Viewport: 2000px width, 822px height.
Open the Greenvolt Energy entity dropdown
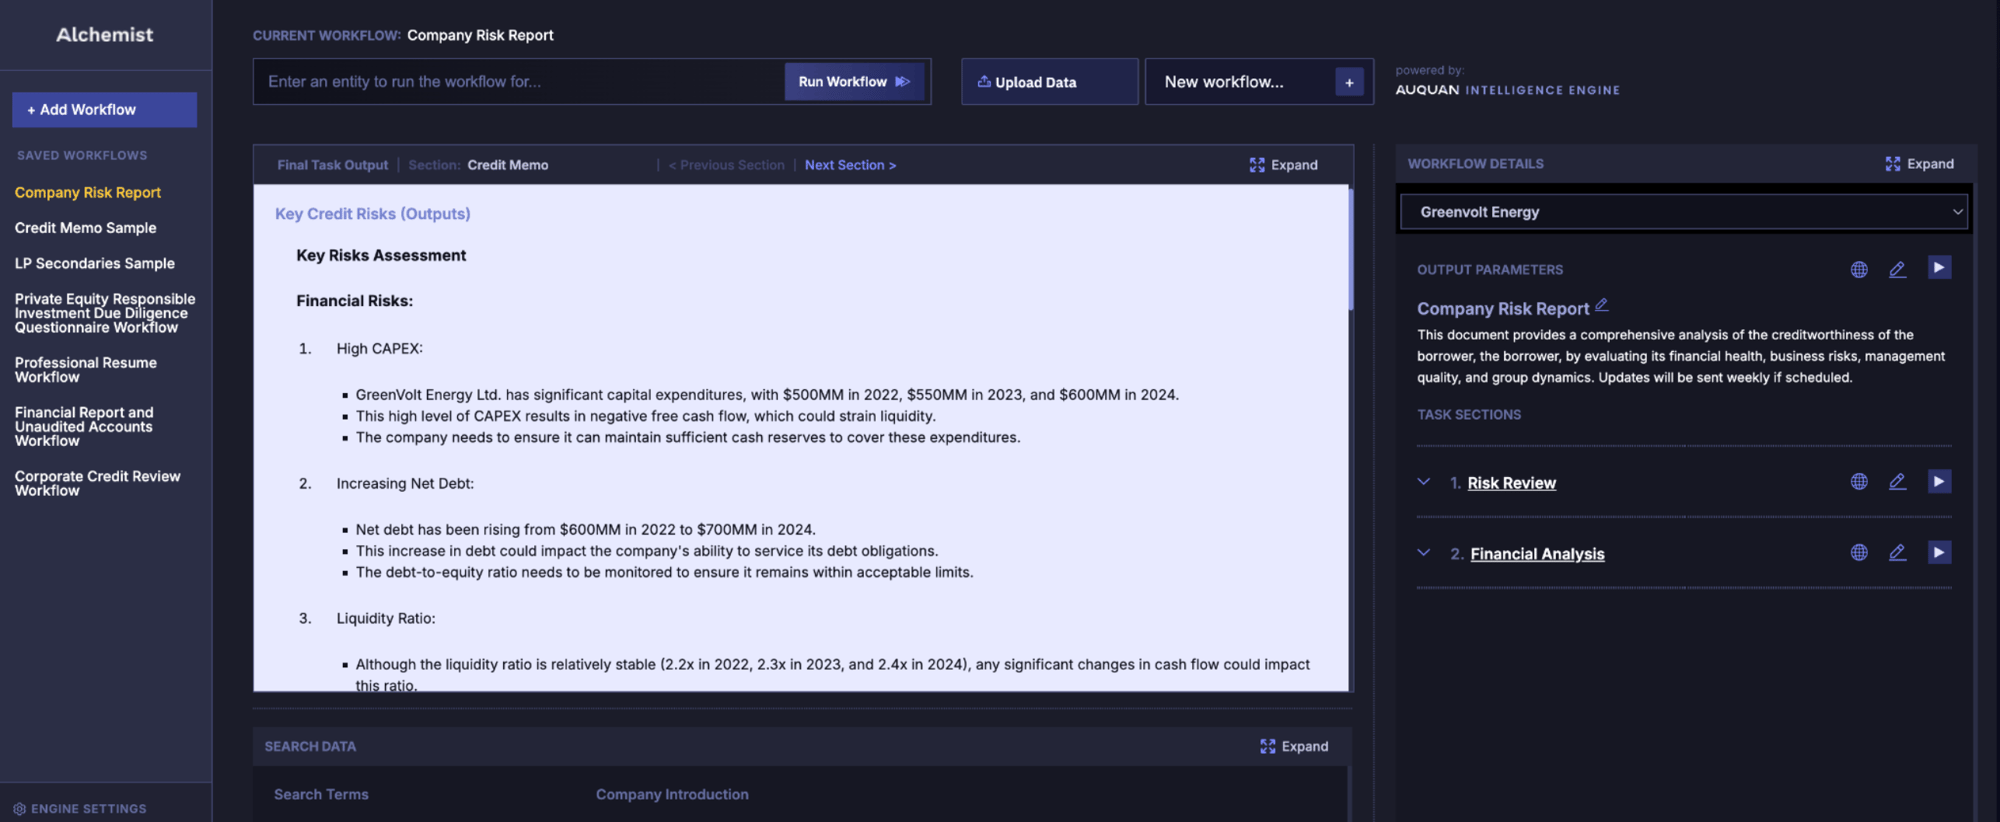coord(1684,212)
